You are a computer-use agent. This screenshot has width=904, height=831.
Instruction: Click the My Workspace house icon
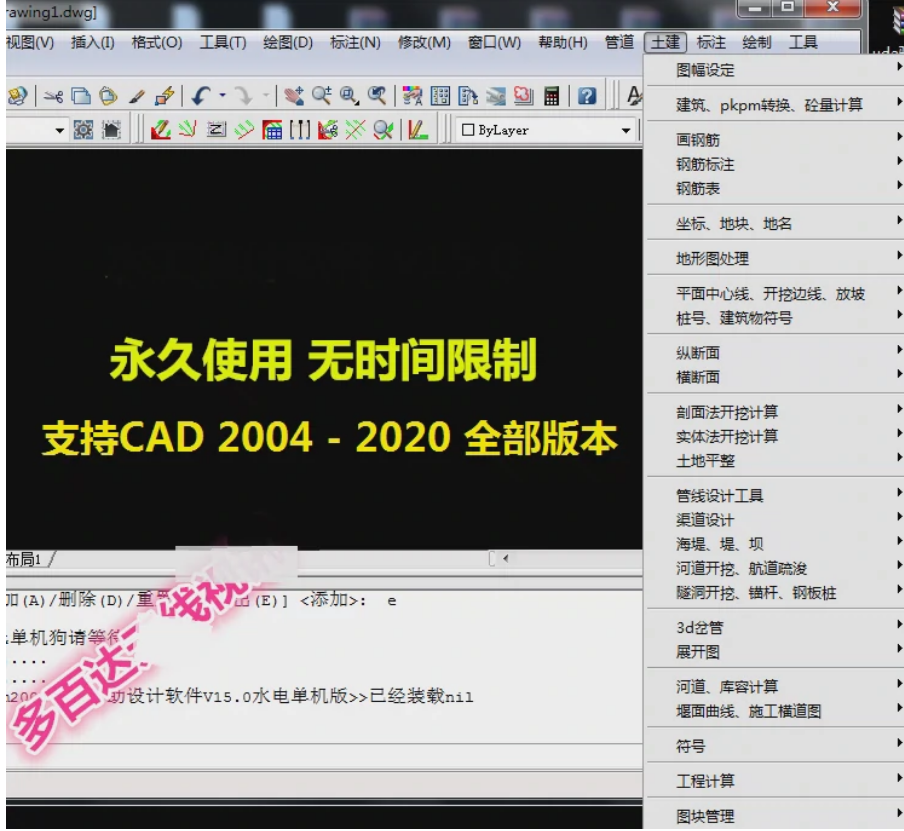click(111, 130)
